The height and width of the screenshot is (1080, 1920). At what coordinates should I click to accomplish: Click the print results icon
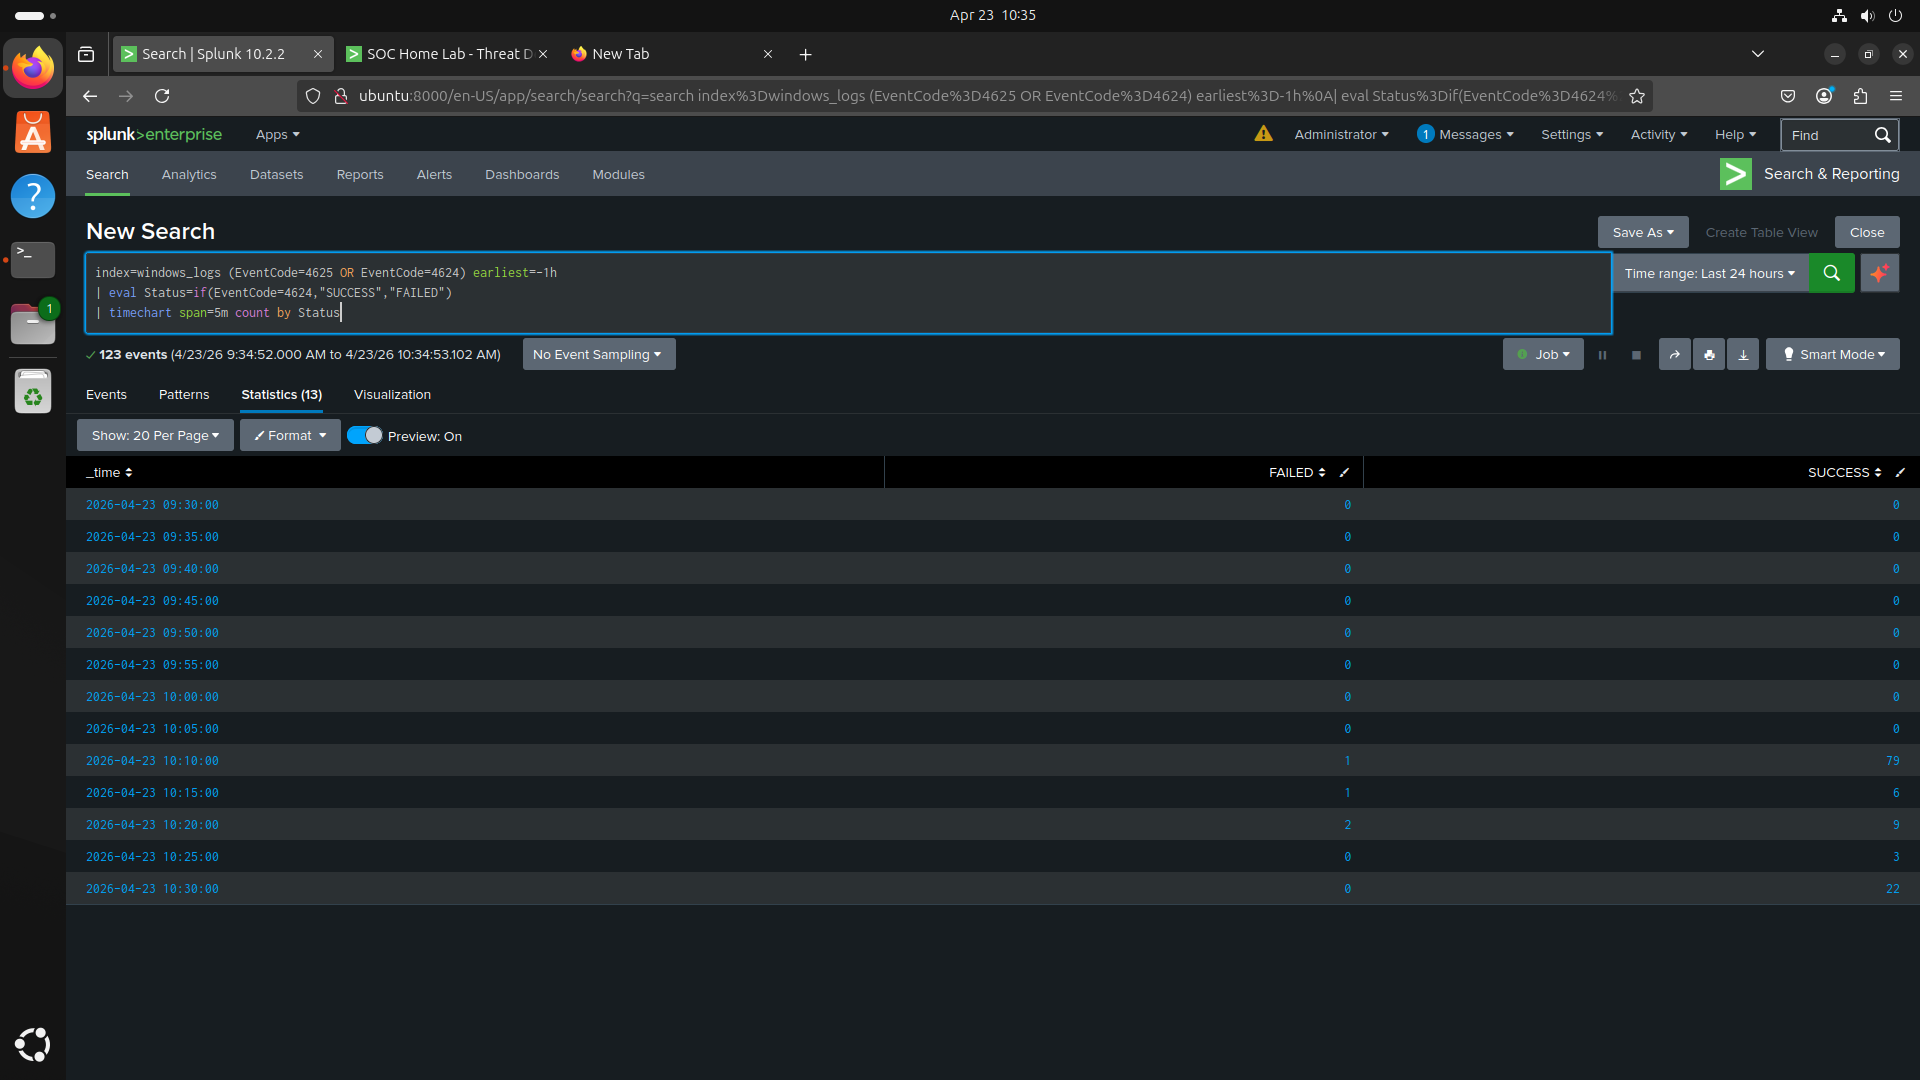click(1709, 355)
